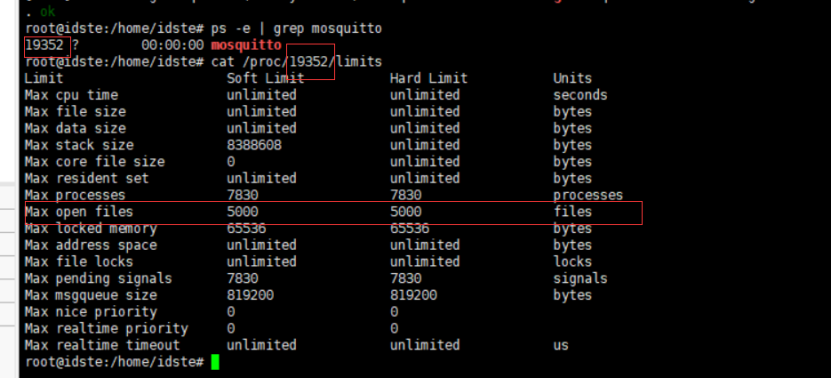831x378 pixels.
Task: Select the 'Max data size' row label
Action: (x=75, y=128)
